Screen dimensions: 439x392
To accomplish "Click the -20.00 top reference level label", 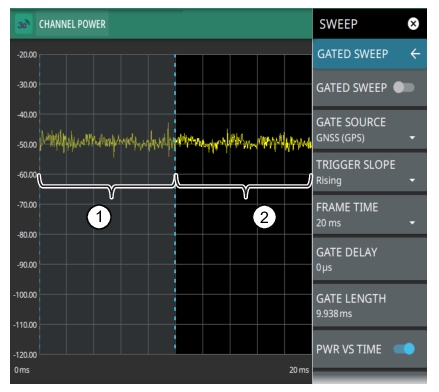I will pos(27,55).
